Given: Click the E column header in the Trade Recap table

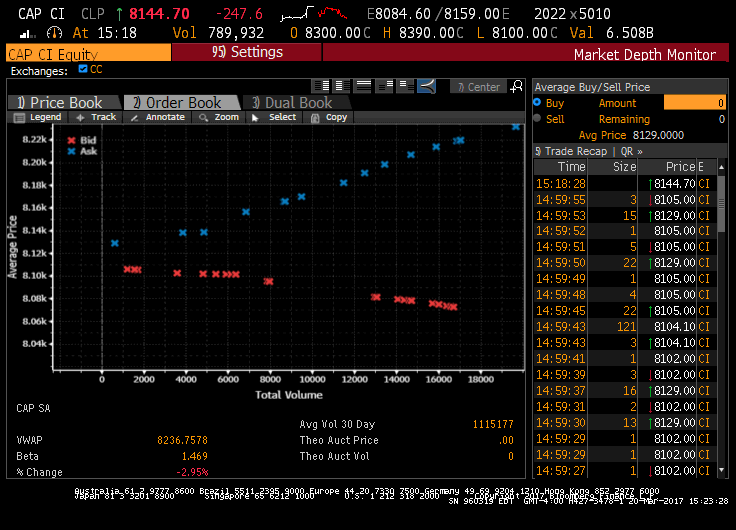Looking at the screenshot, I should pyautogui.click(x=701, y=167).
